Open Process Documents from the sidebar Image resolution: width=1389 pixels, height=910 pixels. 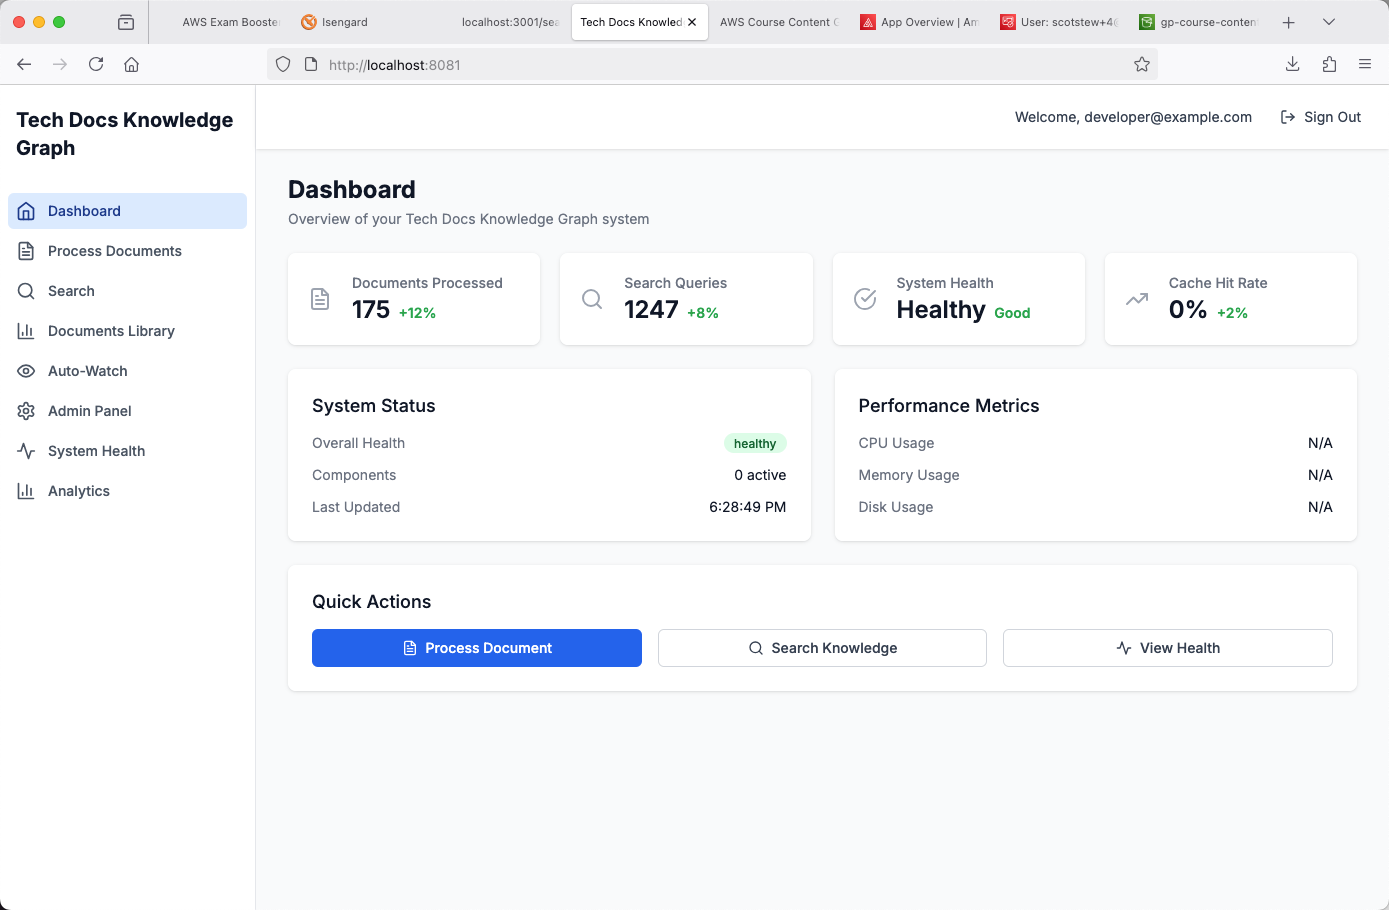tap(114, 251)
